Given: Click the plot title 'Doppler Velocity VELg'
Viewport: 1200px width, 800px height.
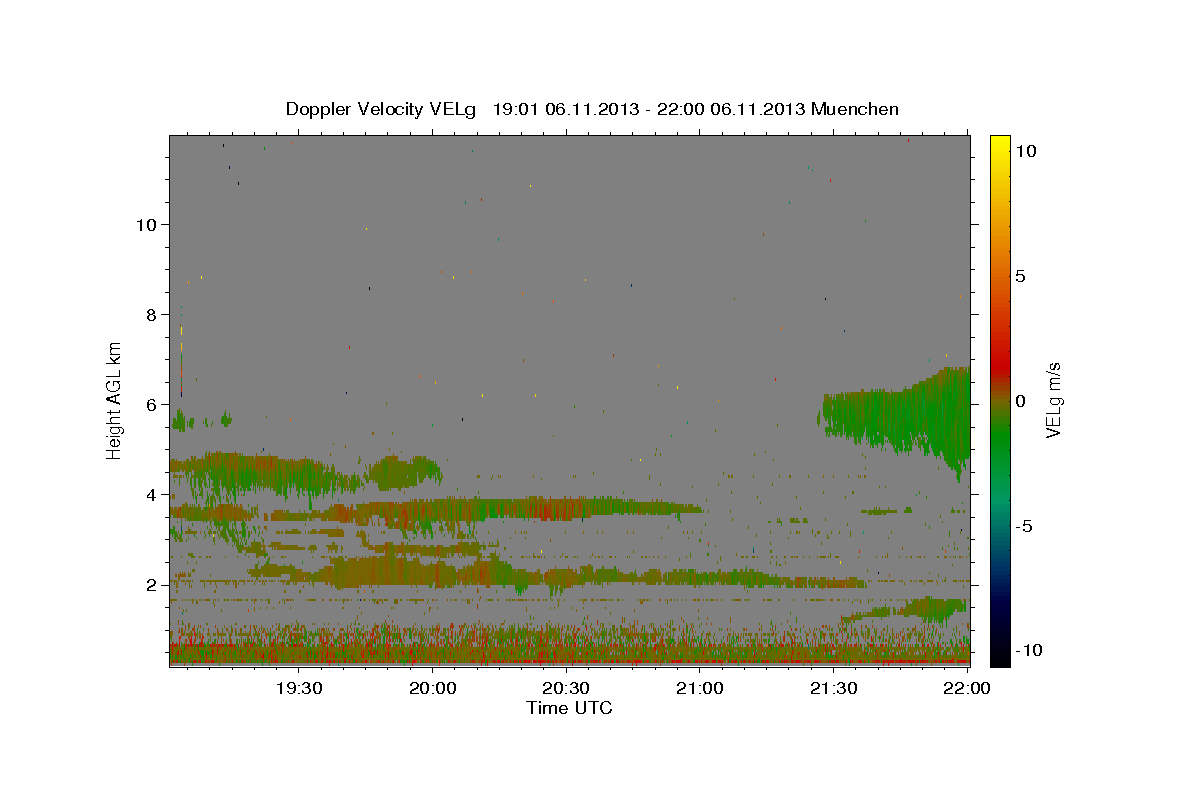Looking at the screenshot, I should [381, 109].
